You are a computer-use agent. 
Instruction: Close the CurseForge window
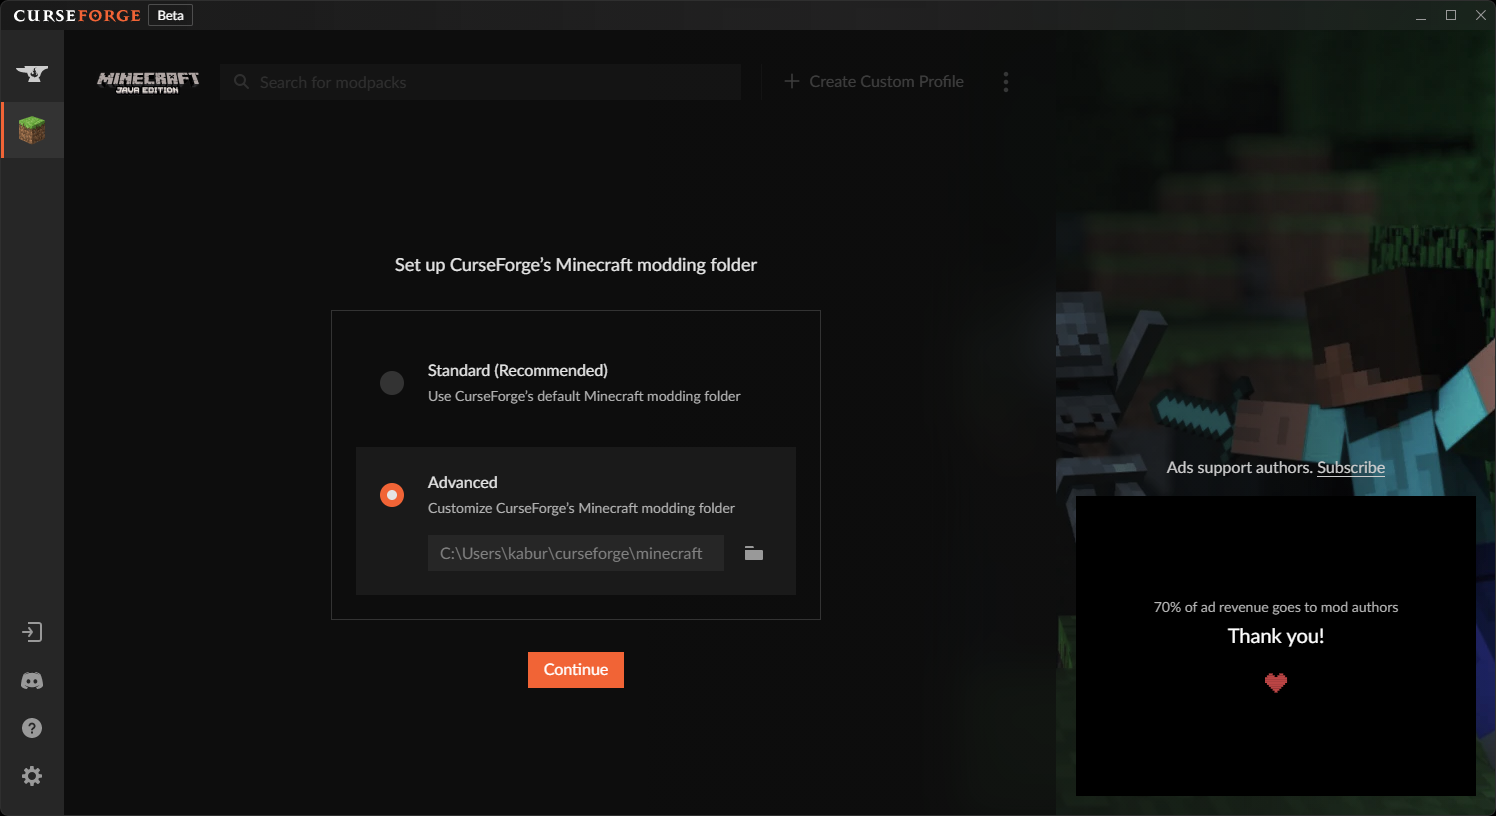(x=1481, y=16)
